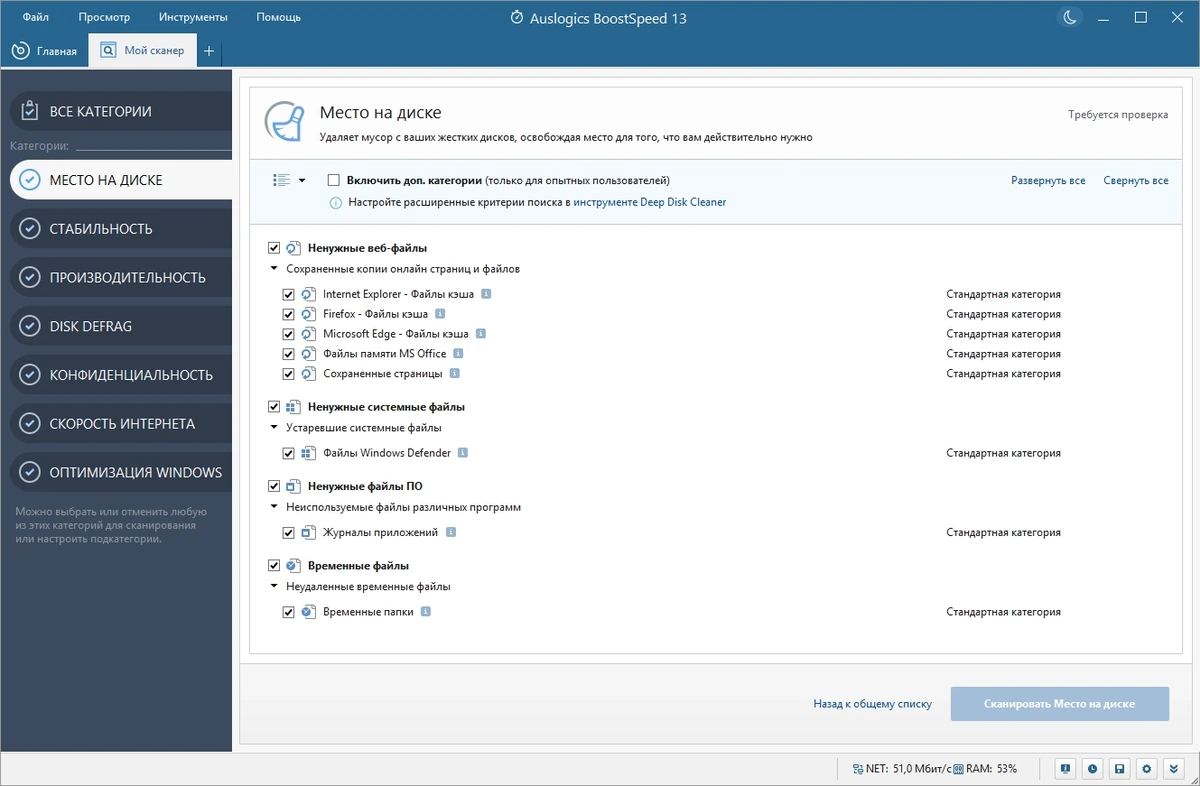Click the double-chevron icon in status bar

[1174, 769]
